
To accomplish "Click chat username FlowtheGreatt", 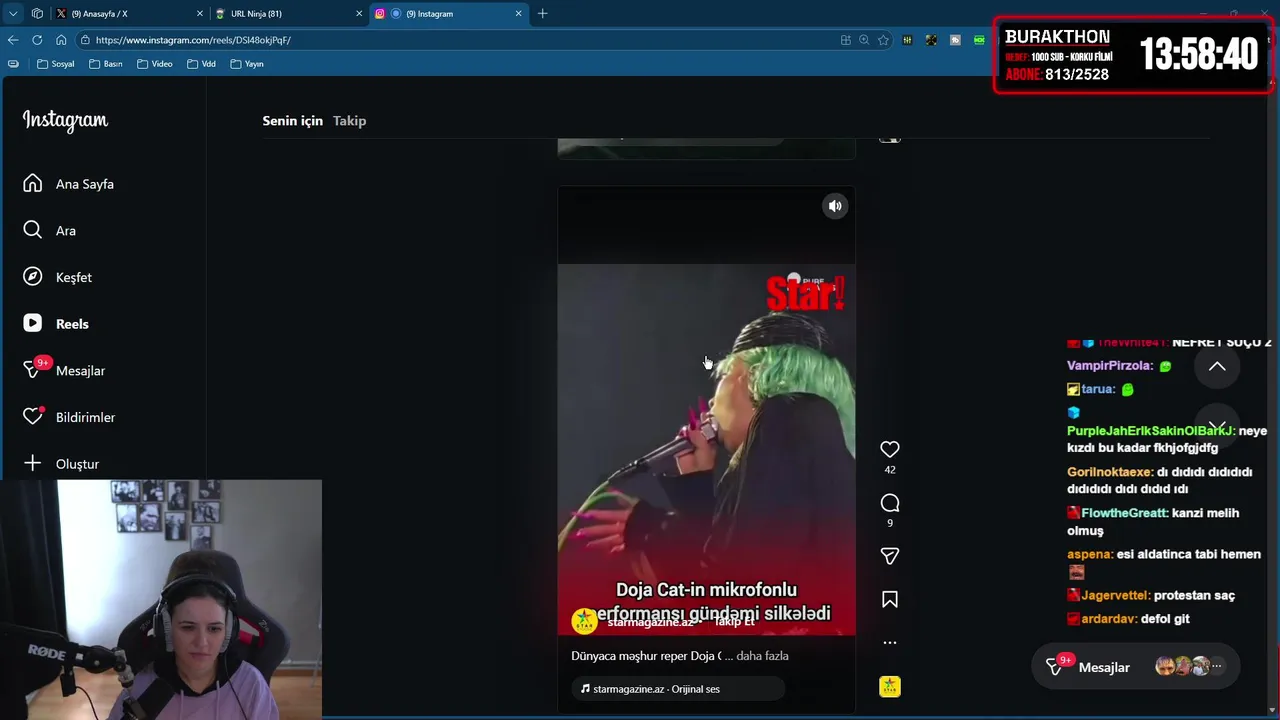I will (1124, 513).
